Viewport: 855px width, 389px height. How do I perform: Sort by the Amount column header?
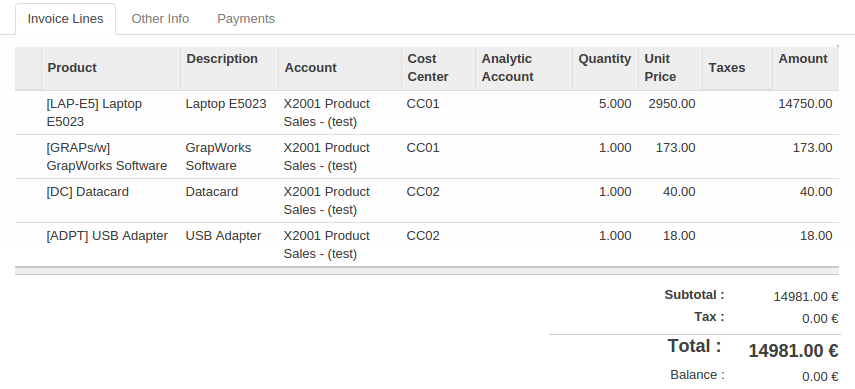tap(805, 68)
